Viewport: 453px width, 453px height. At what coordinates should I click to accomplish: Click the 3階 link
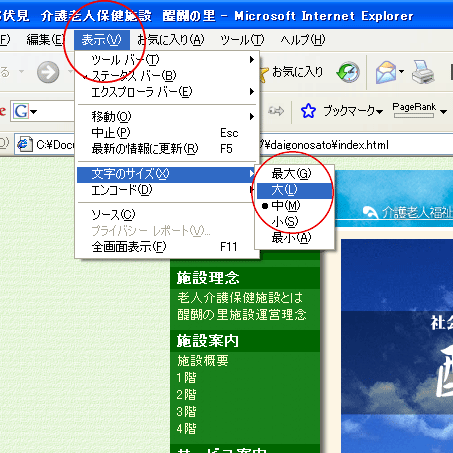[186, 412]
